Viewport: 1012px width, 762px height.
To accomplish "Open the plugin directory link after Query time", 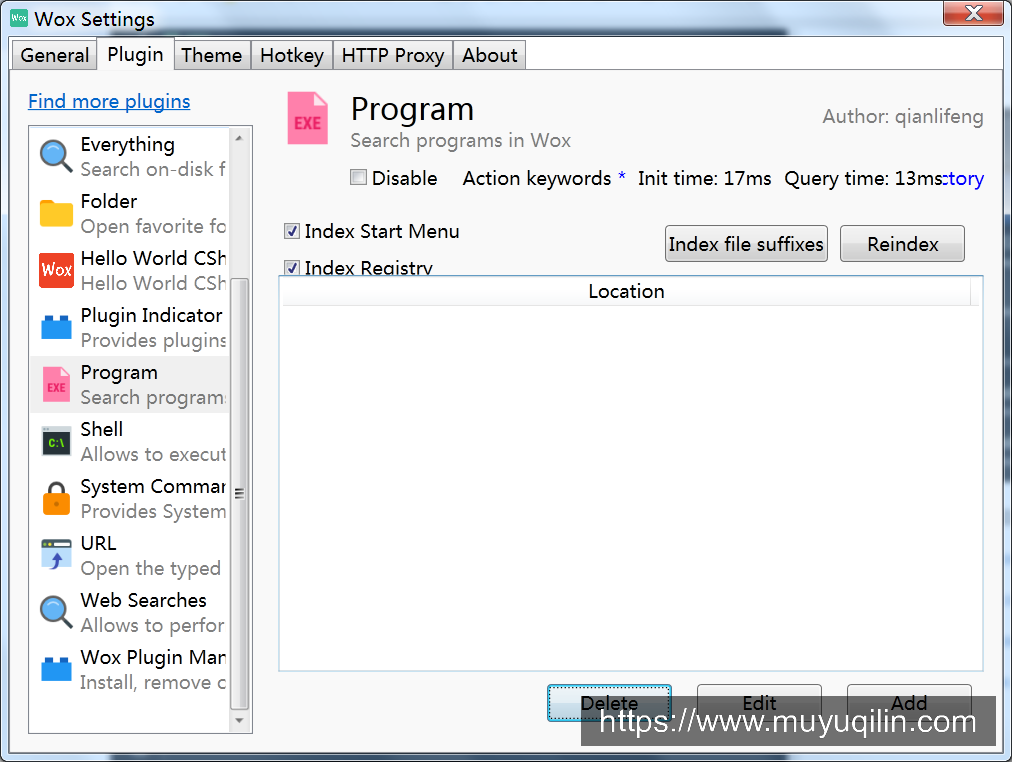I will (964, 178).
